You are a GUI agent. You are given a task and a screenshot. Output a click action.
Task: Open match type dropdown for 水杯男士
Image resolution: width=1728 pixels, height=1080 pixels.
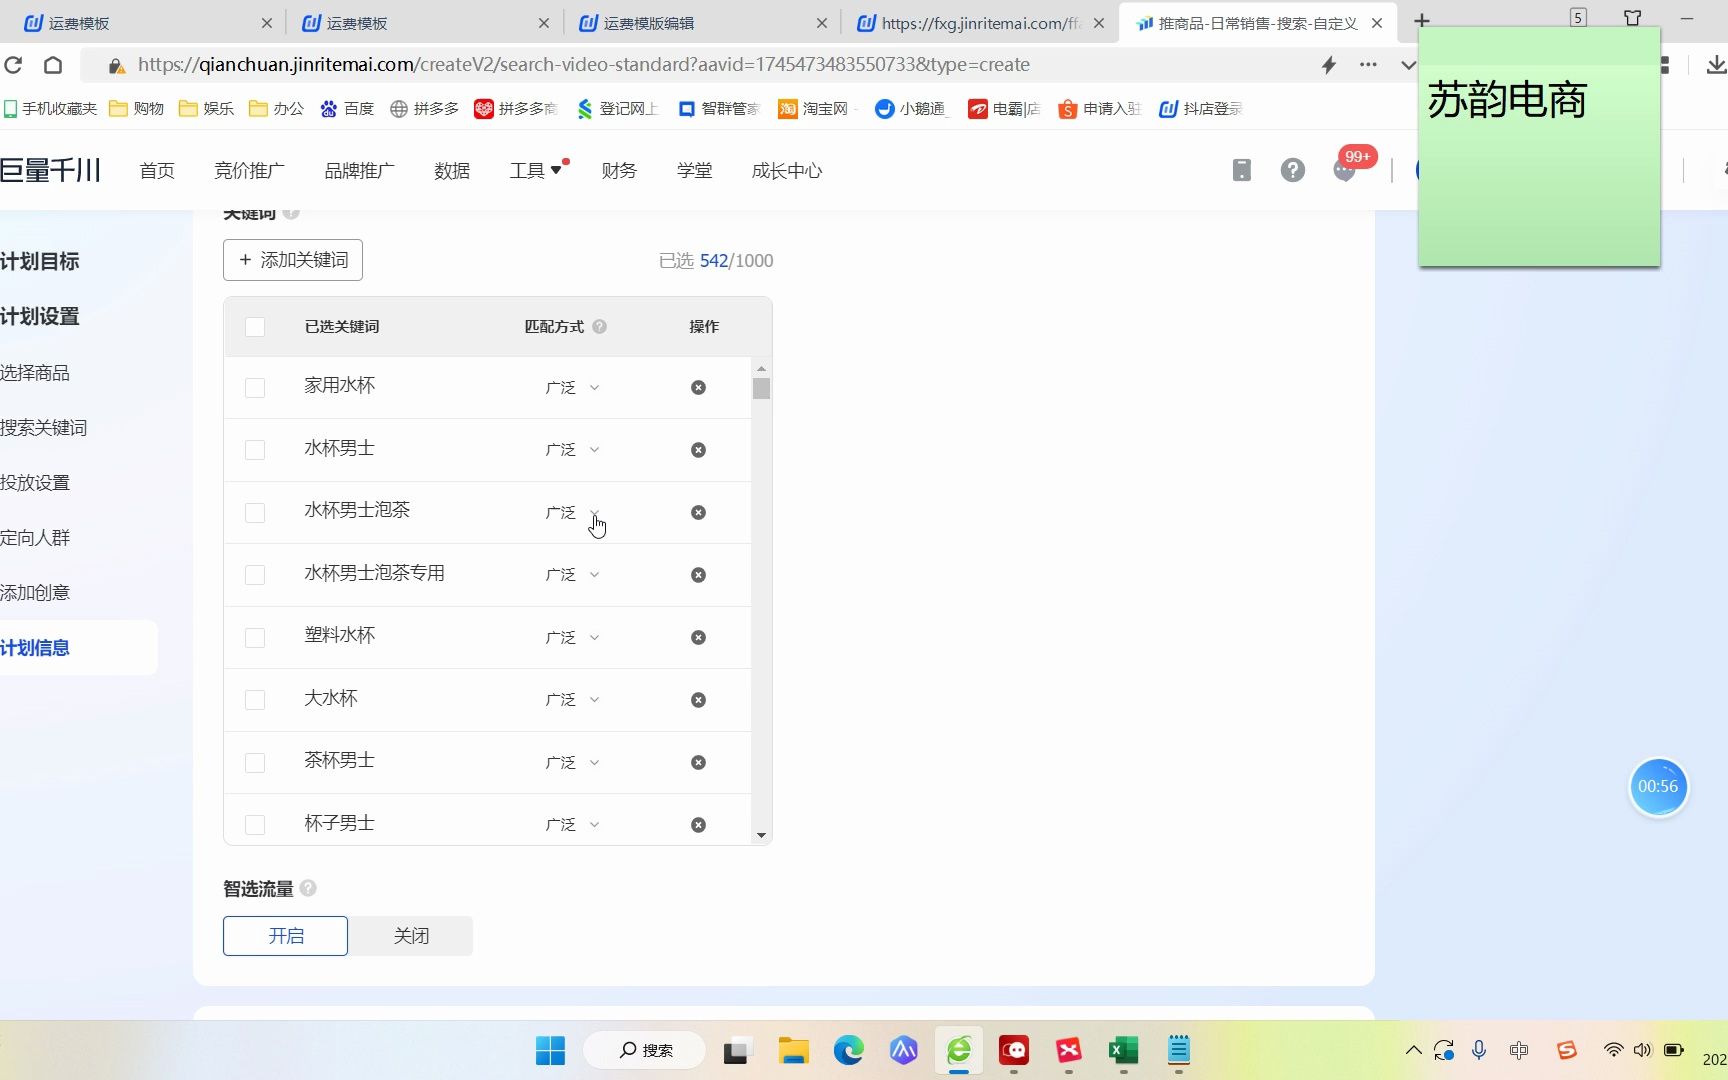pos(572,450)
